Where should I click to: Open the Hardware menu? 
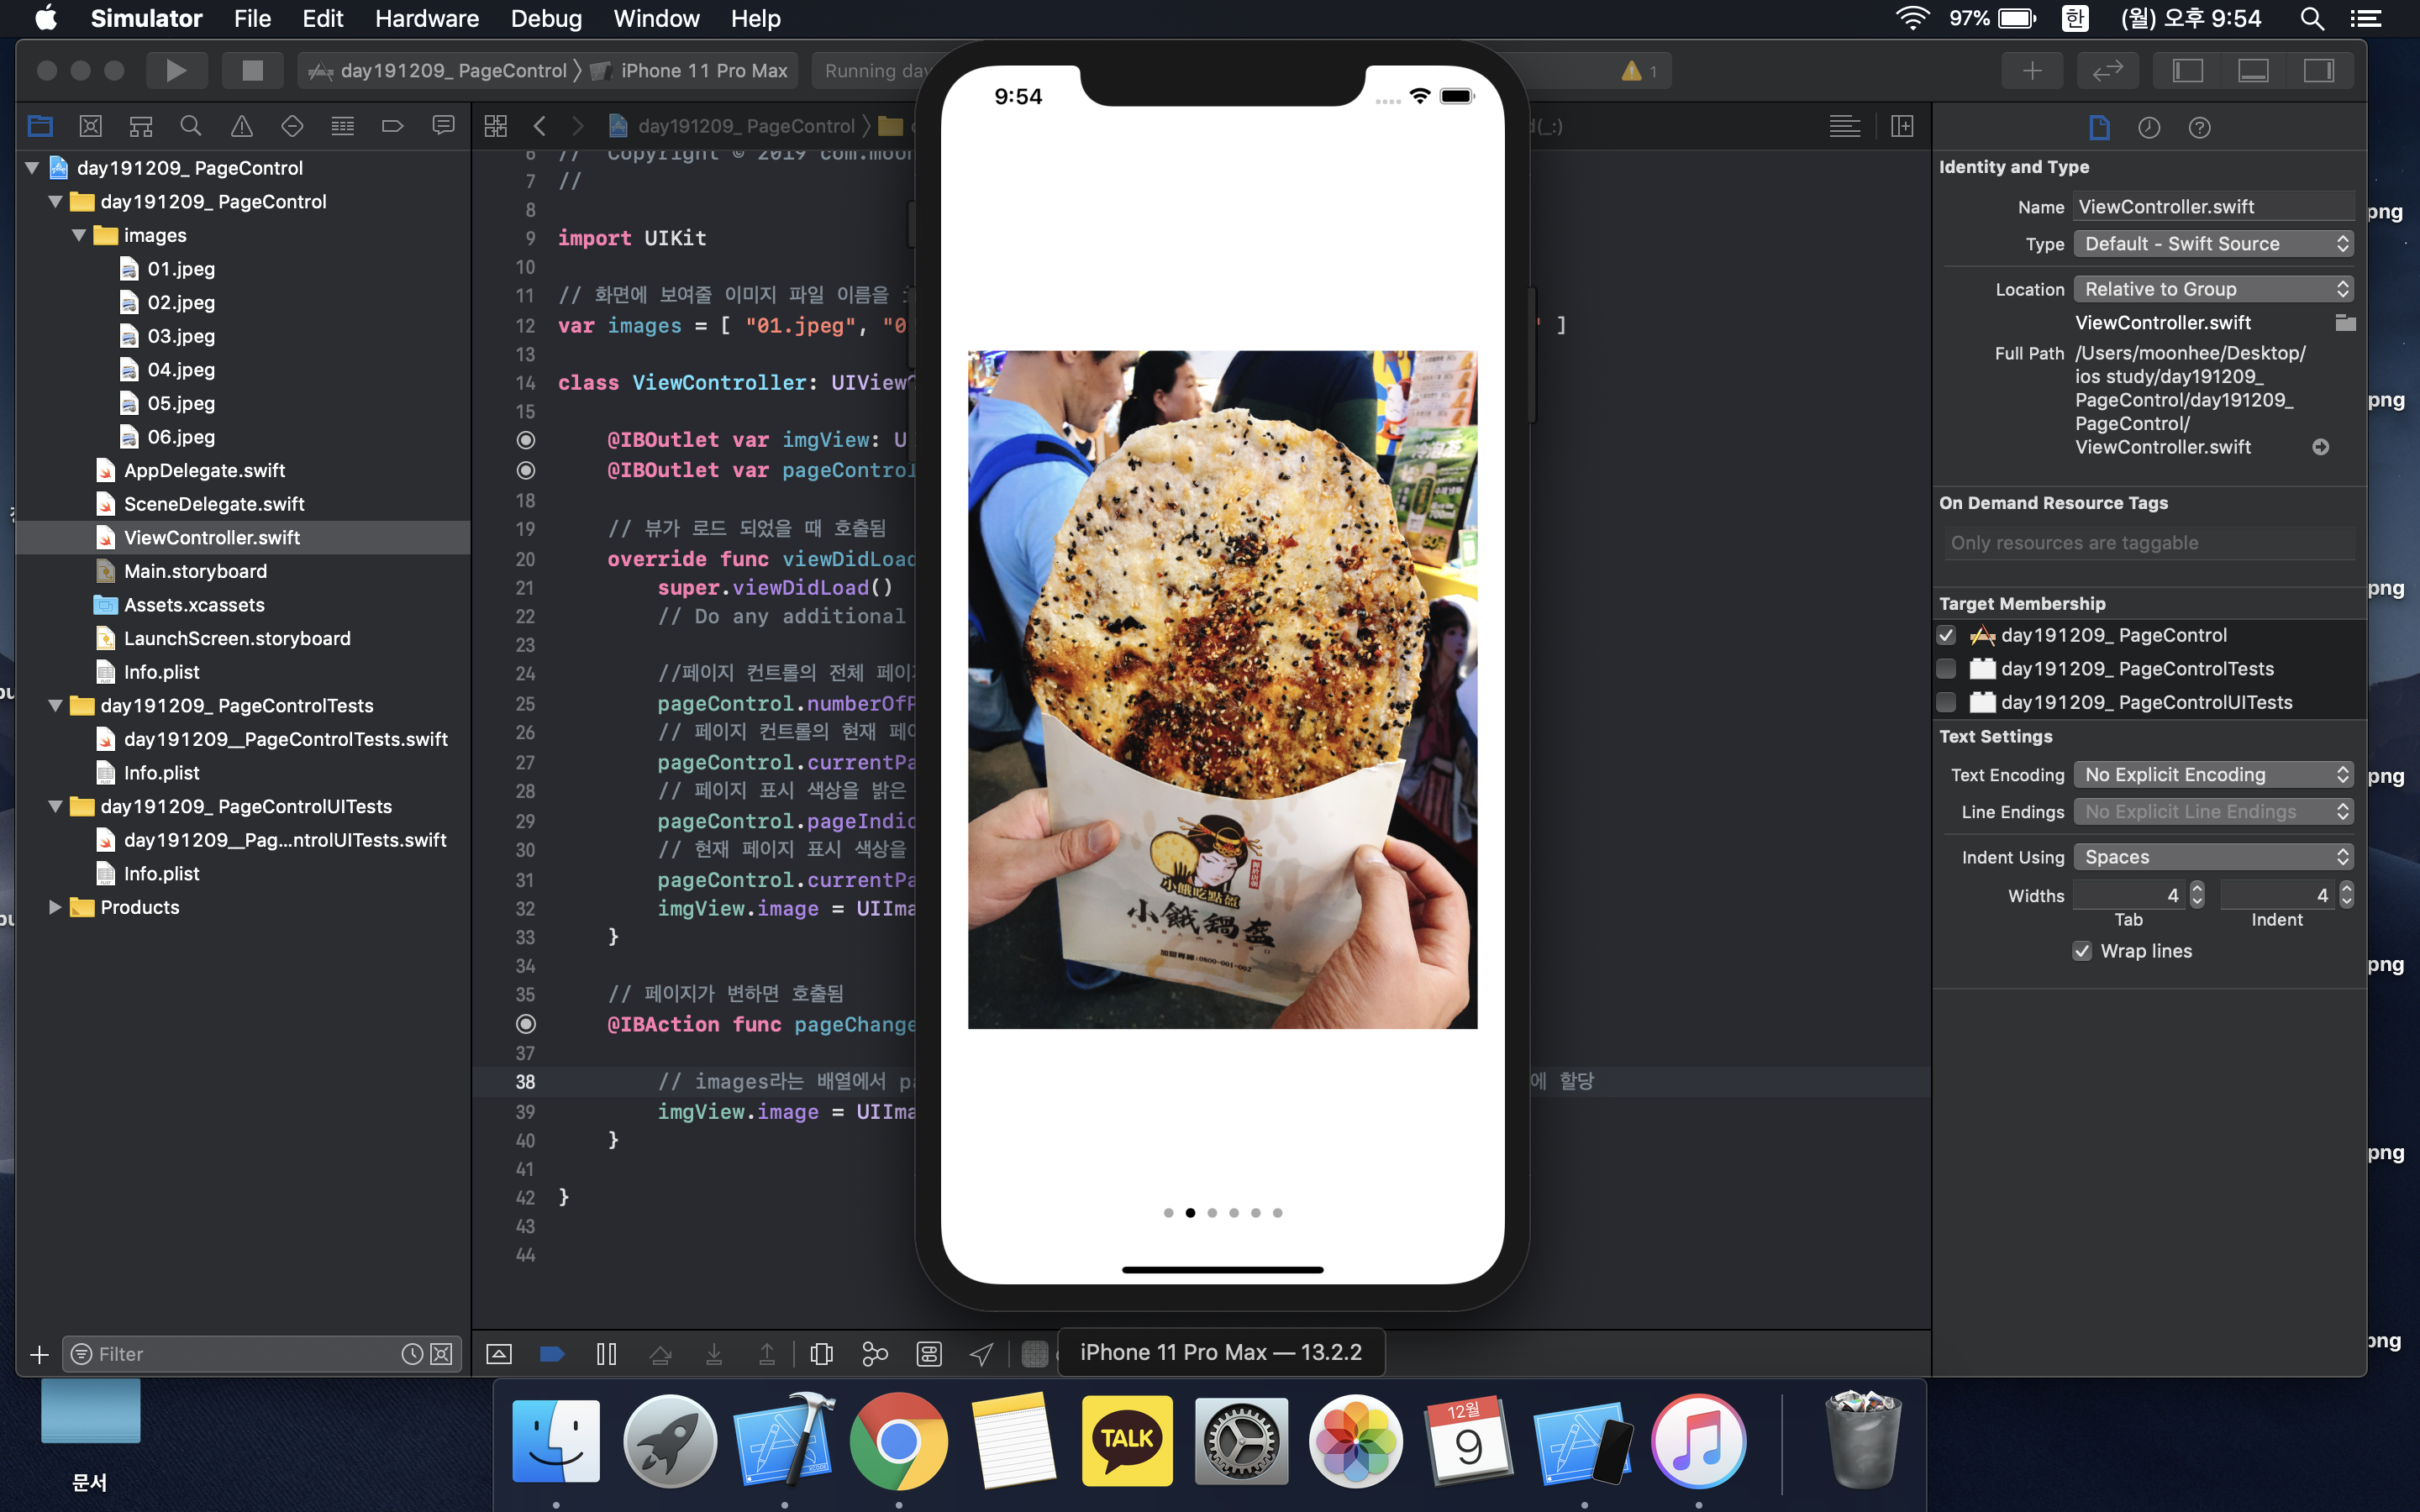[x=426, y=18]
